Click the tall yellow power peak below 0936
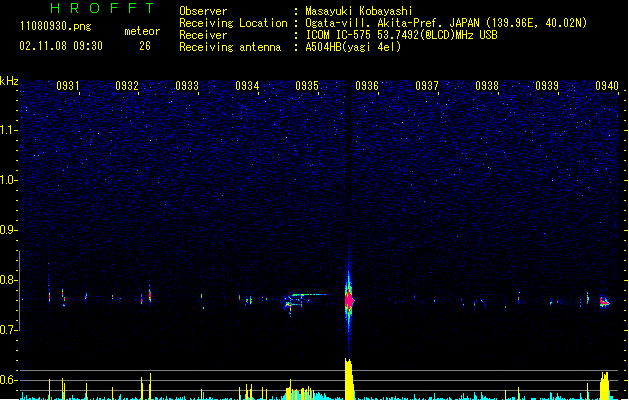 coord(349,379)
